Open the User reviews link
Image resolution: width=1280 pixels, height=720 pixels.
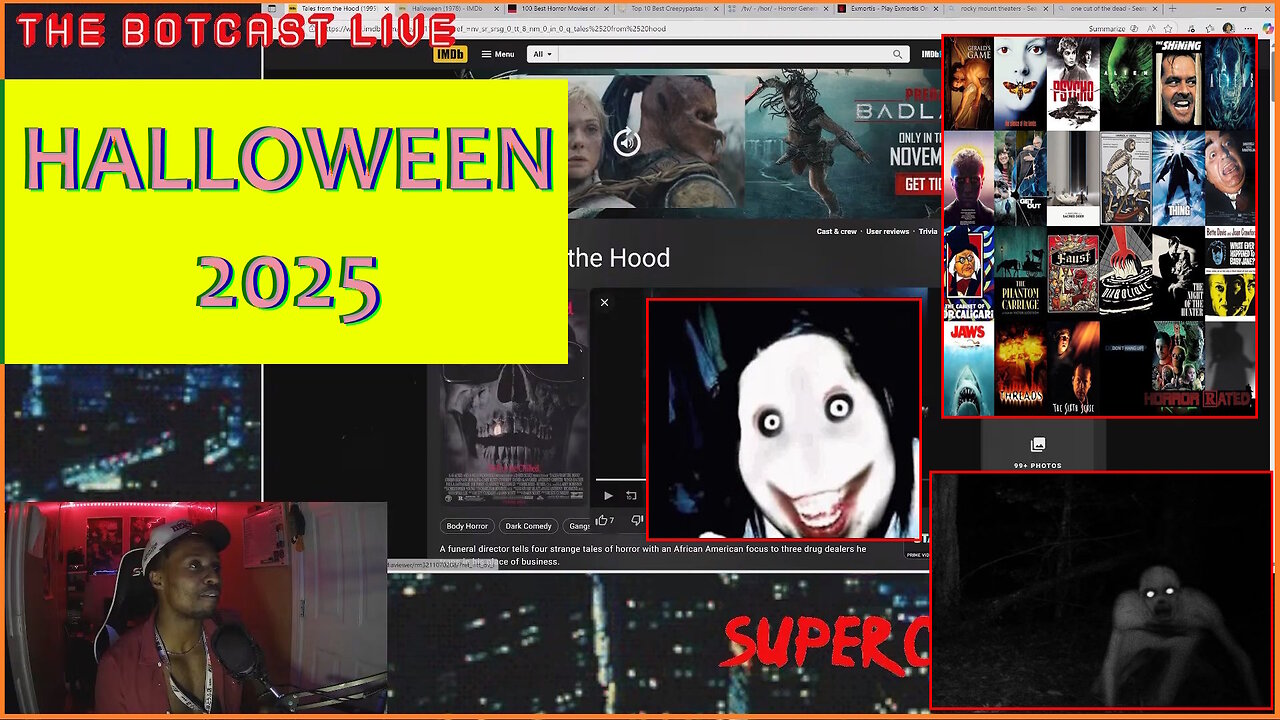[x=887, y=231]
